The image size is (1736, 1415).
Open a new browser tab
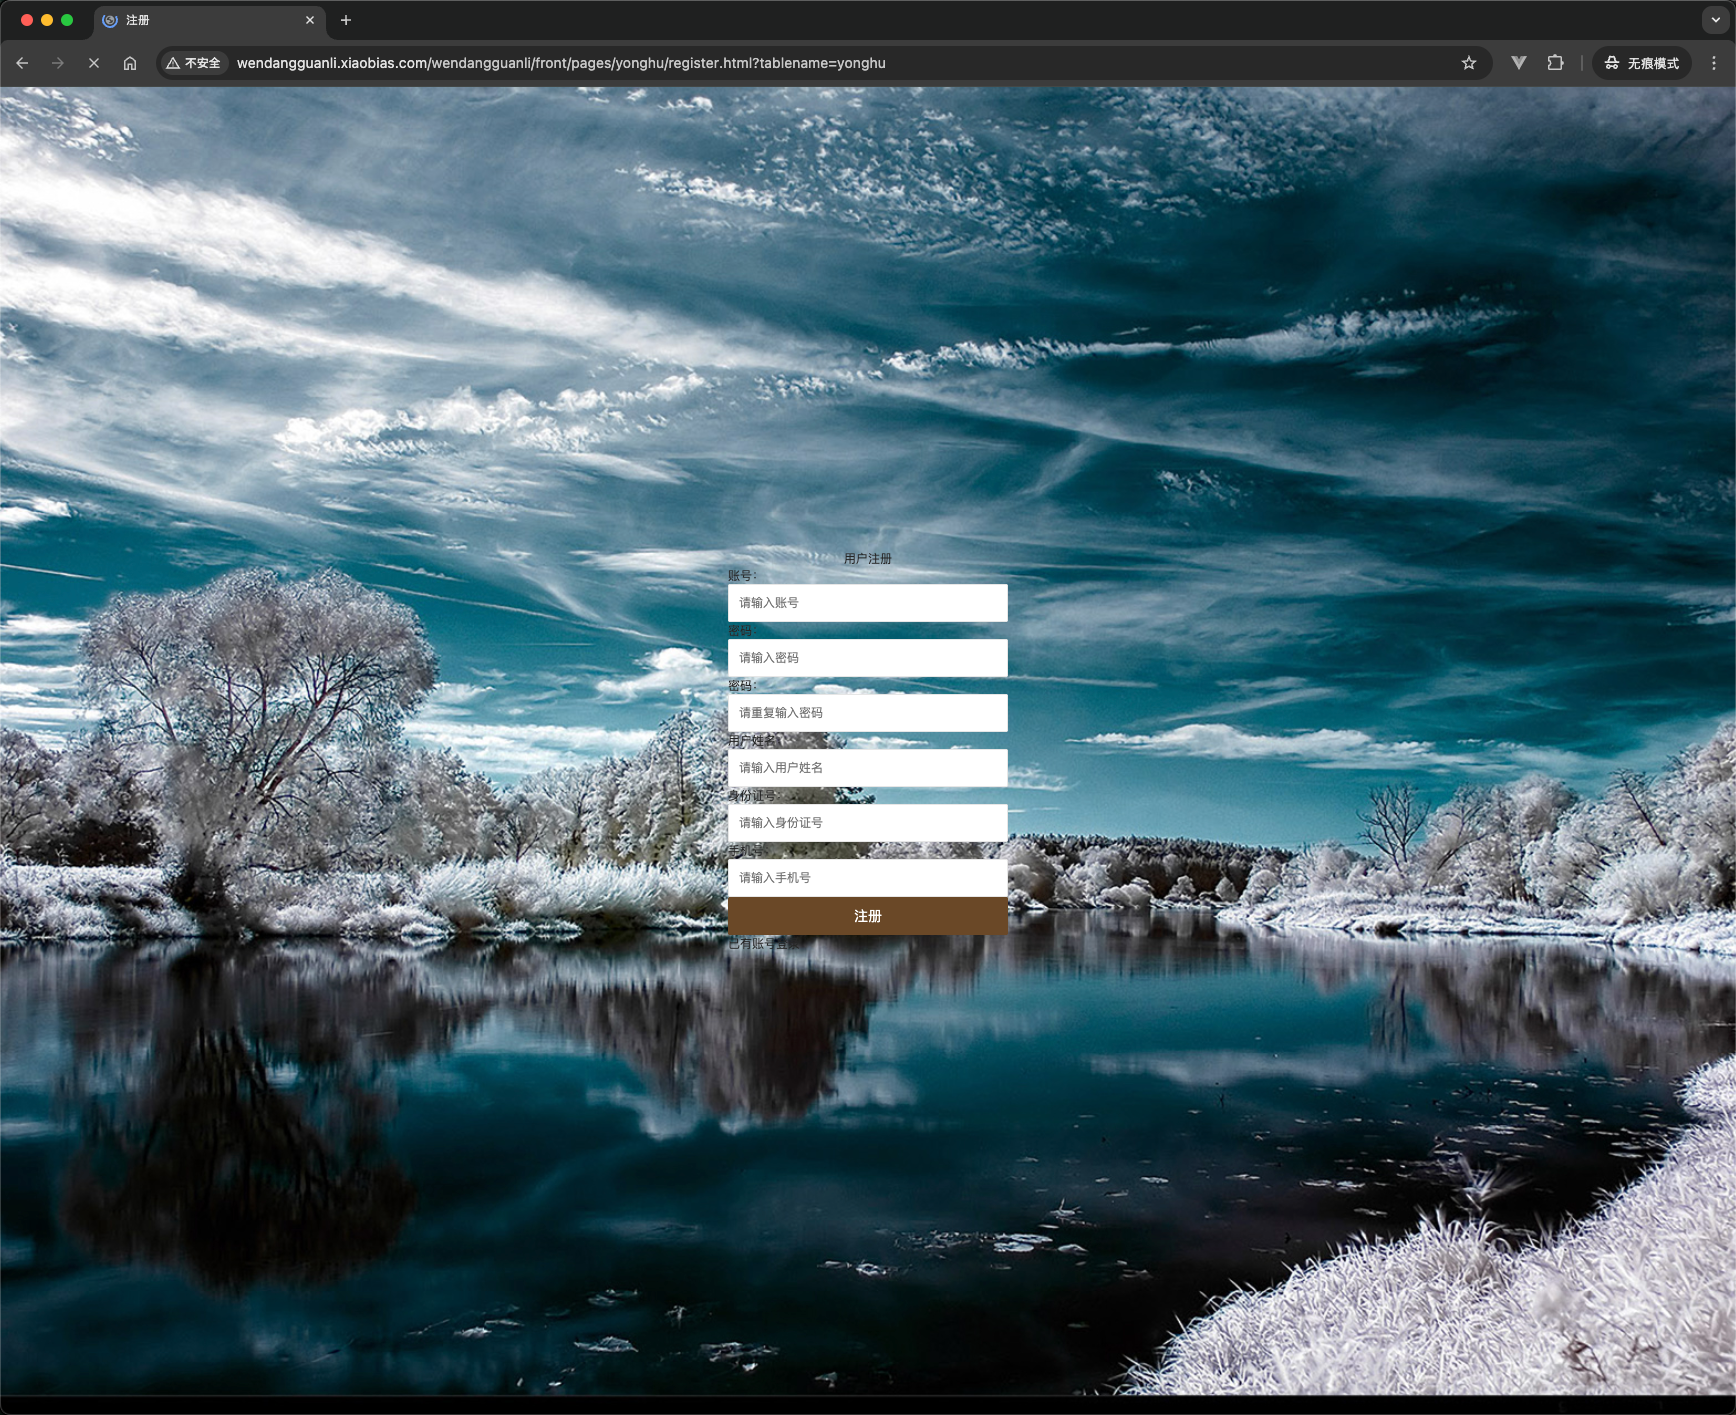pyautogui.click(x=346, y=20)
